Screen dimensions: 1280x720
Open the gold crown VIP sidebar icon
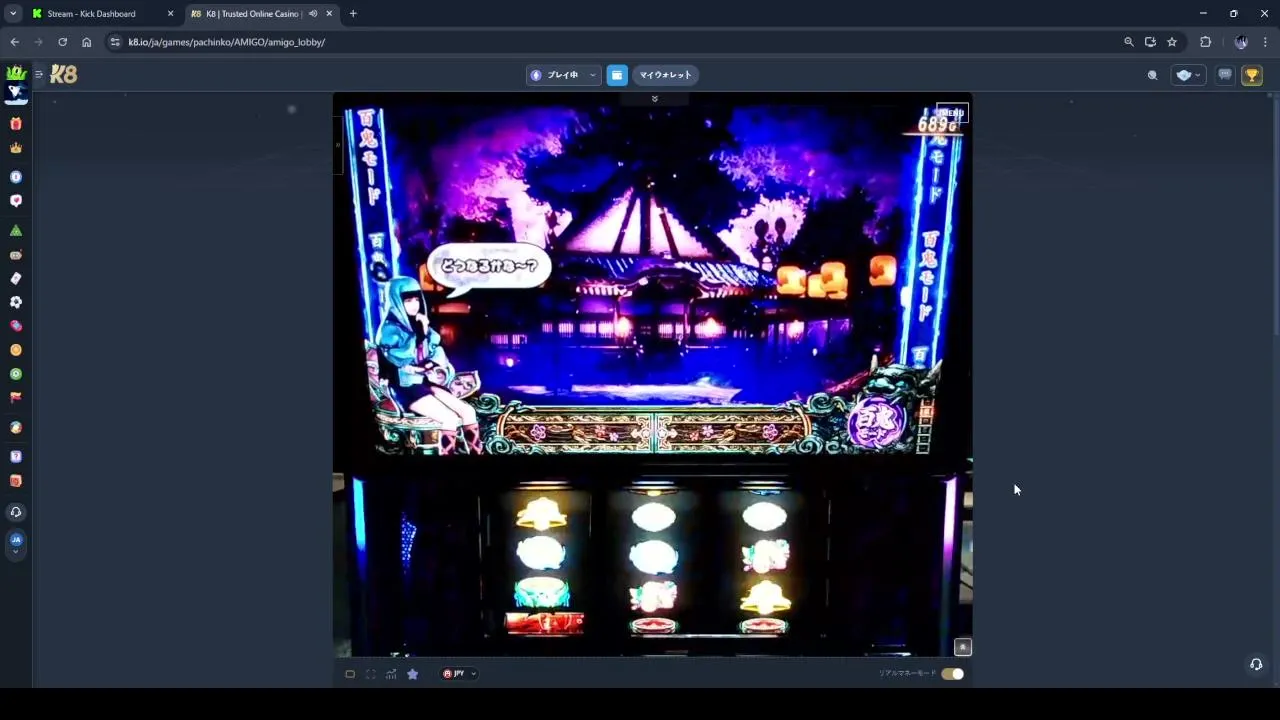[x=15, y=148]
